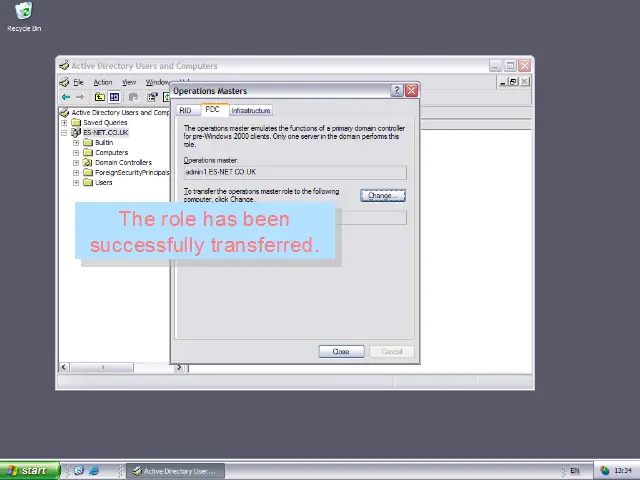Click the Forward arrow in the toolbar
Image resolution: width=640 pixels, height=480 pixels.
coord(80,97)
